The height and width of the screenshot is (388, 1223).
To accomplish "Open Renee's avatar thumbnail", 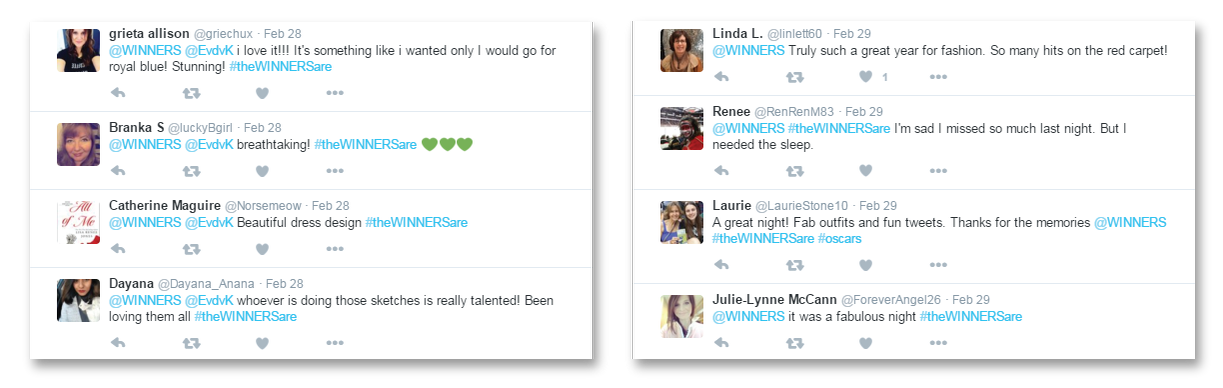I will click(x=682, y=128).
